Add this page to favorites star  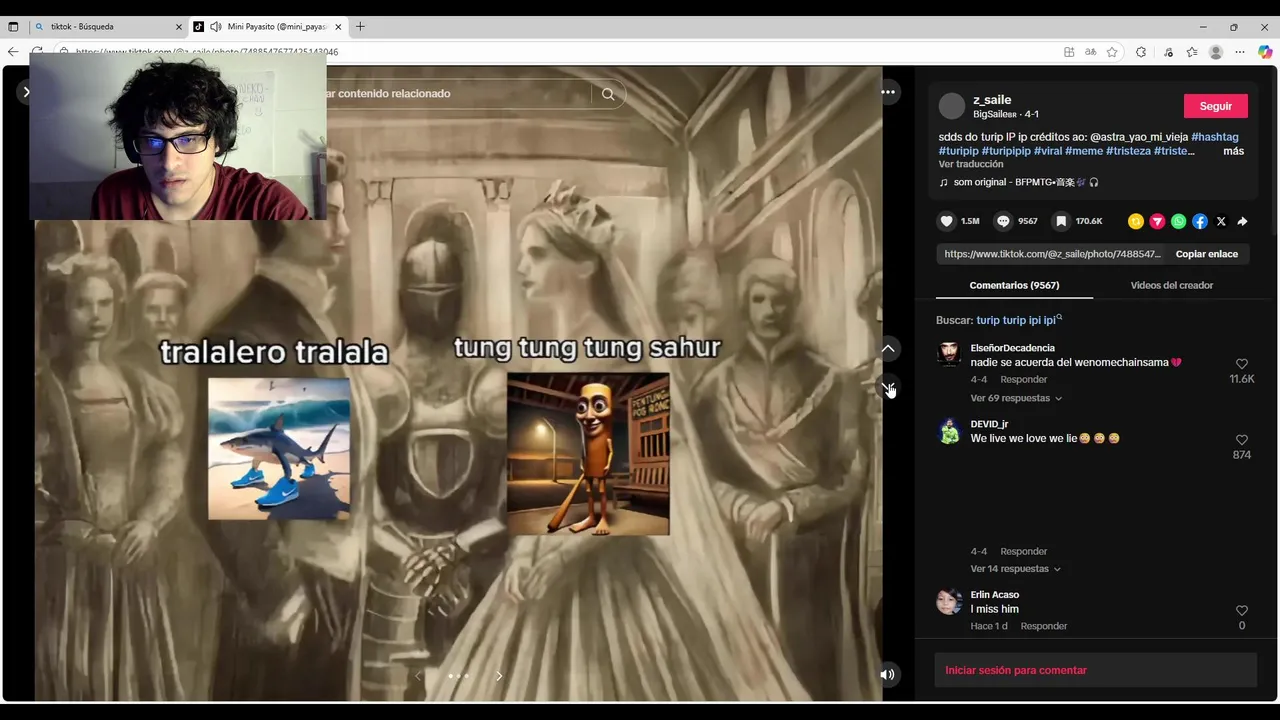pyautogui.click(x=1112, y=52)
